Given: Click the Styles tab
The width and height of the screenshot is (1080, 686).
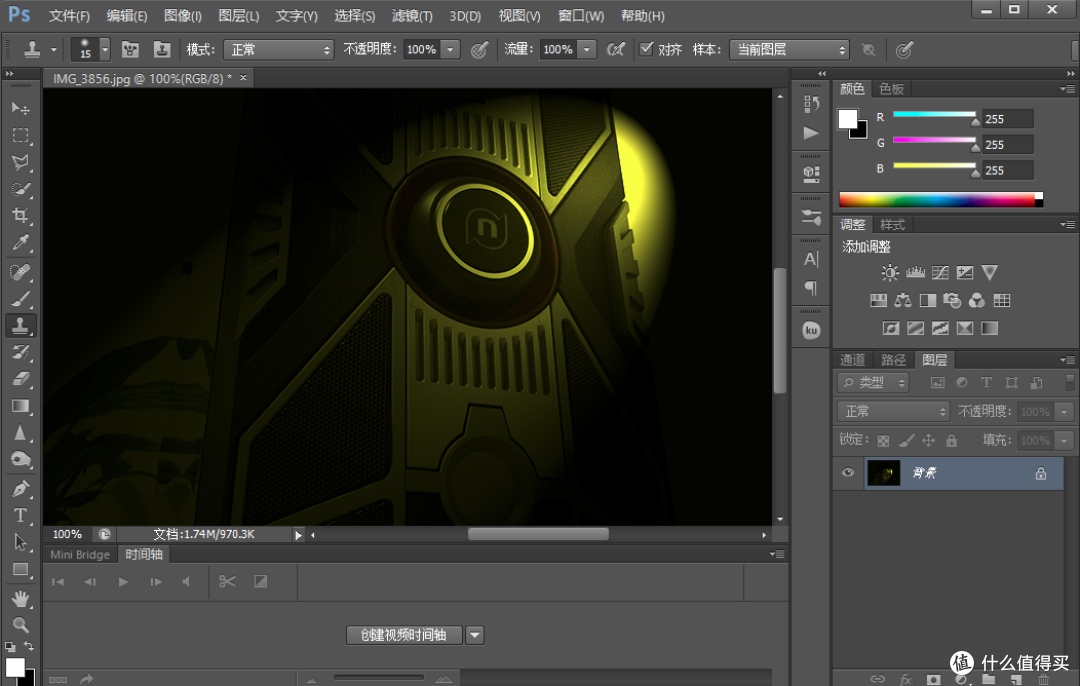Looking at the screenshot, I should coord(893,225).
